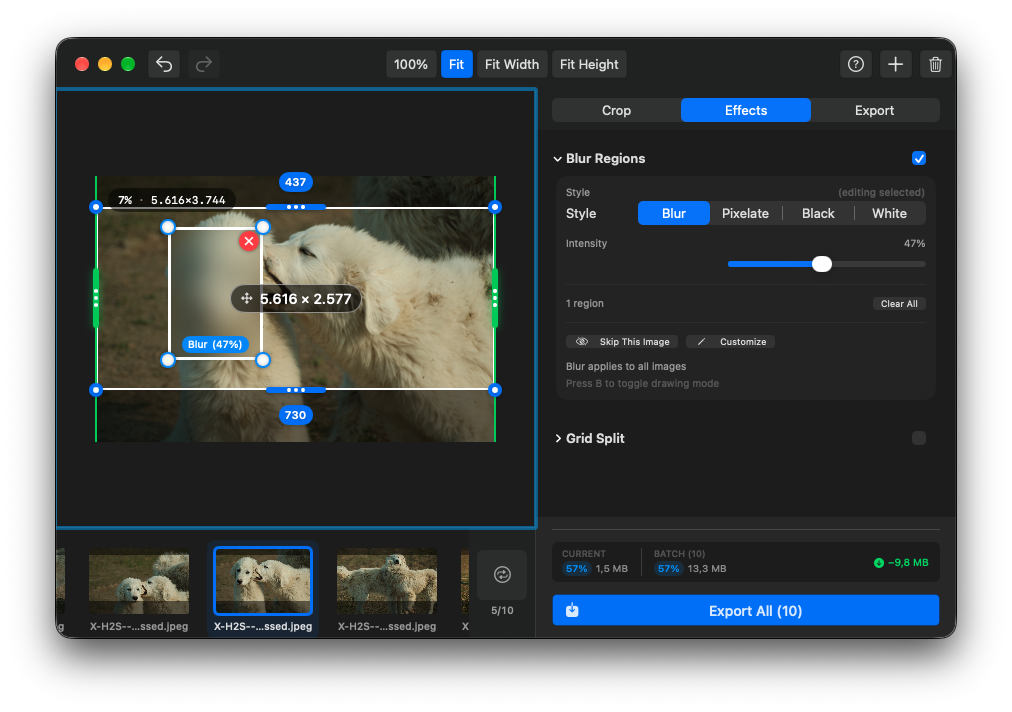Click the top edge crop handle
Screen dimensions: 1012x712
coord(296,207)
